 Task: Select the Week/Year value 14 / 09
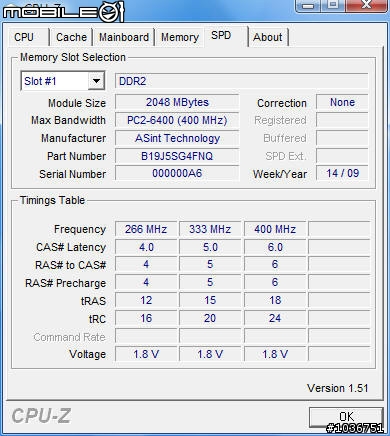click(342, 173)
